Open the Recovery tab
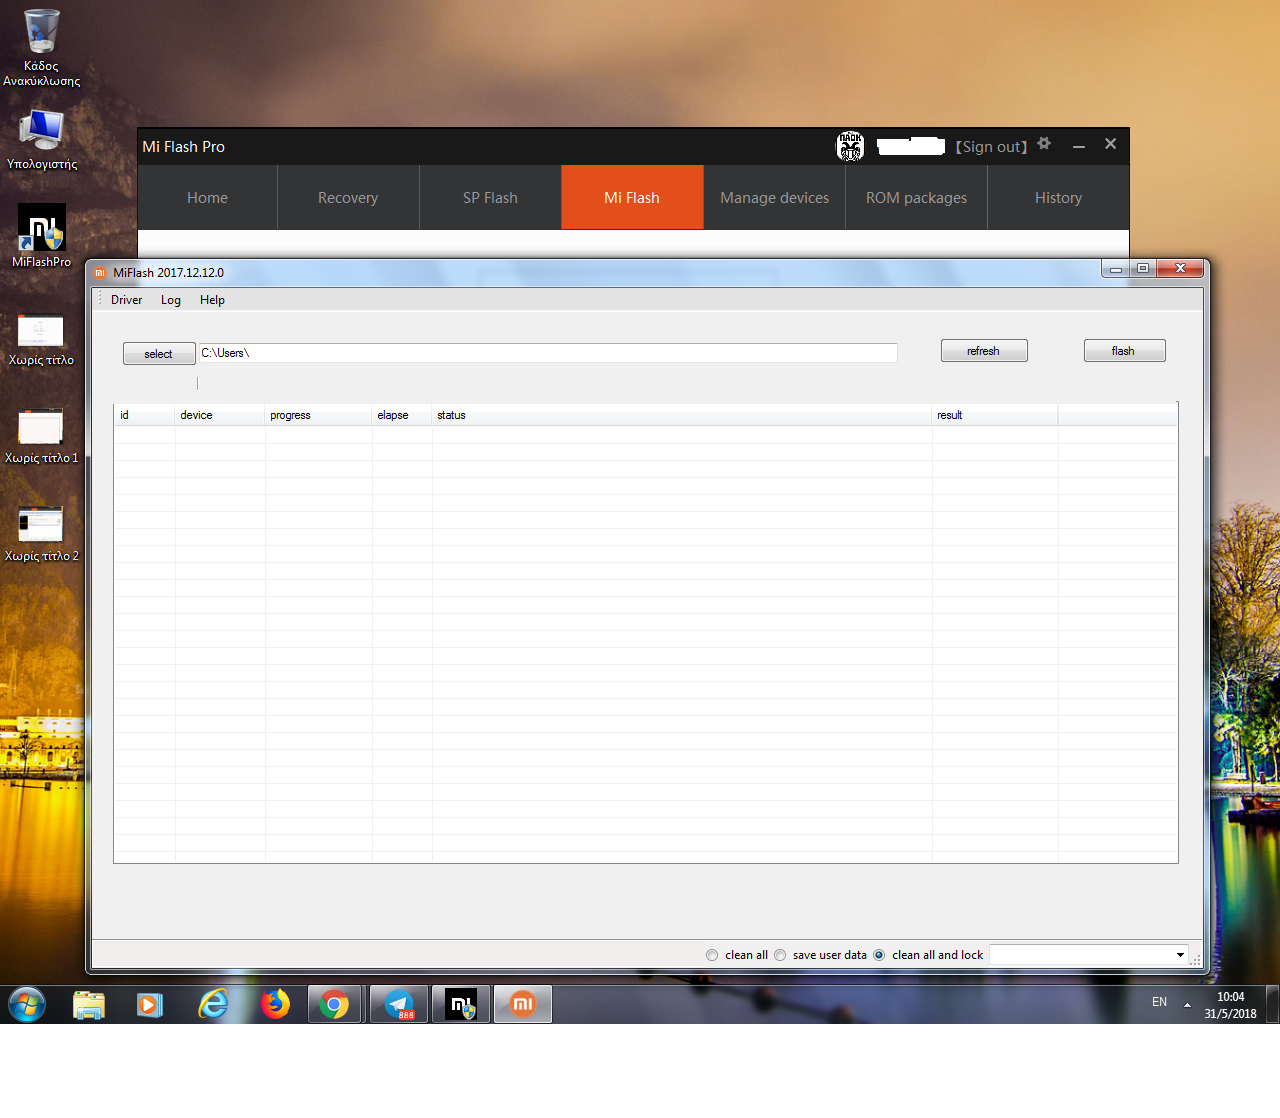1280x1118 pixels. [x=348, y=198]
